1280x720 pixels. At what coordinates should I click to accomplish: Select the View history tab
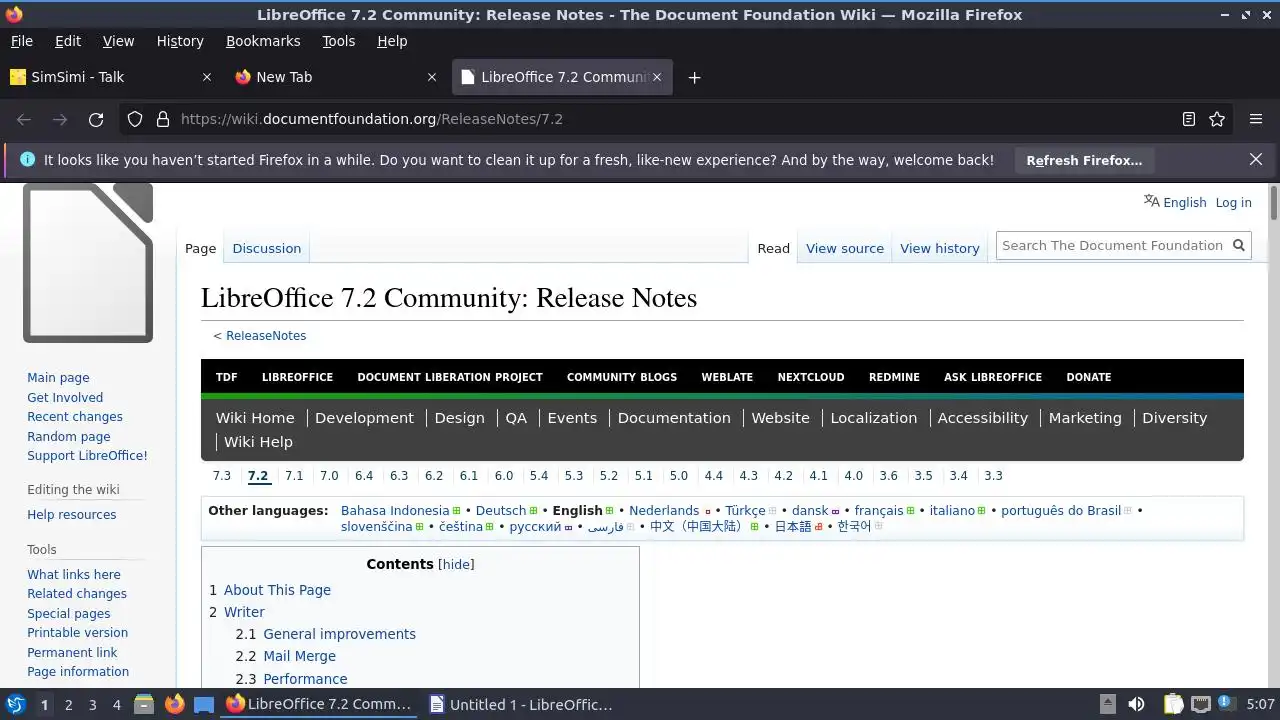click(x=940, y=248)
